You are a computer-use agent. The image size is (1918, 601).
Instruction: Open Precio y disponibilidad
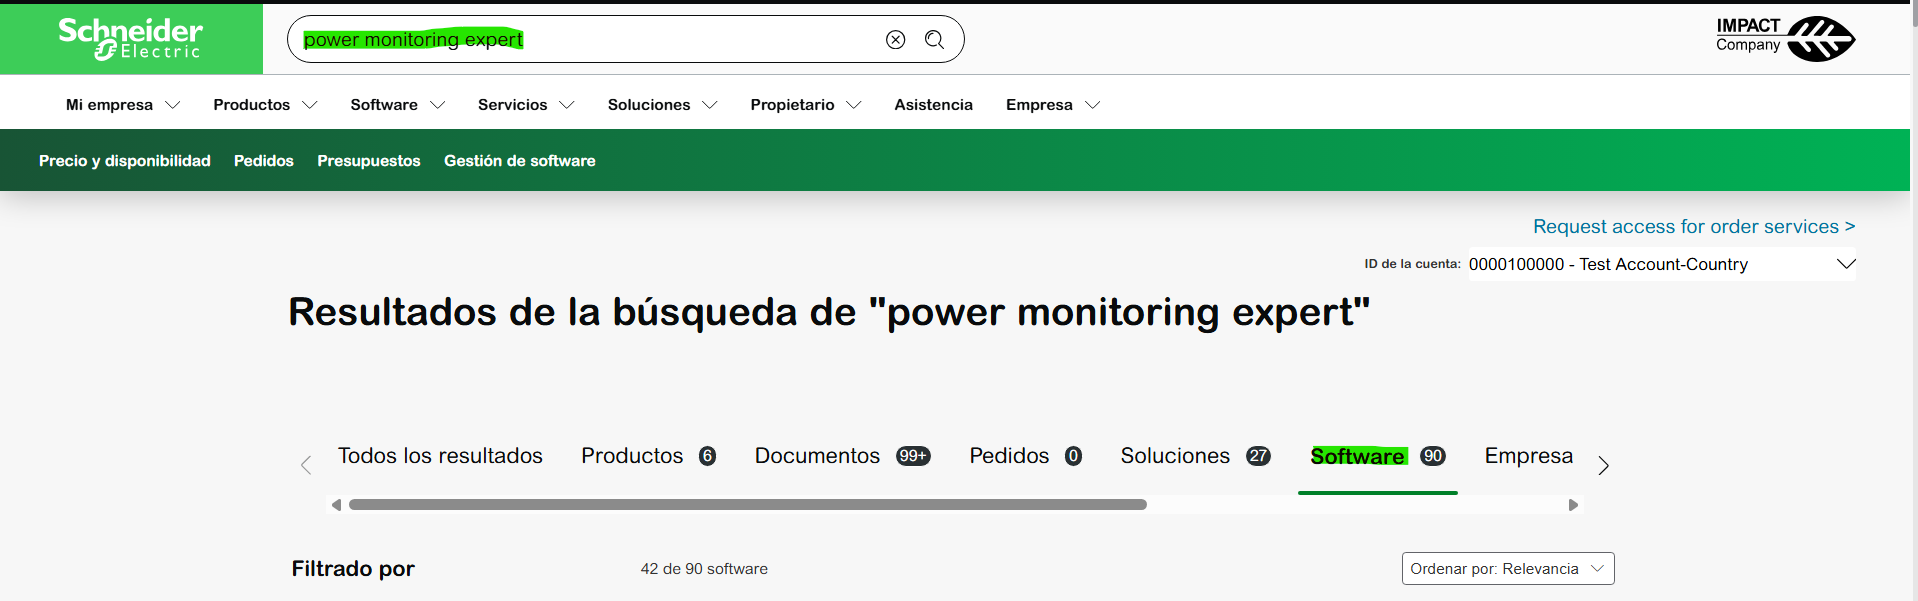(125, 161)
